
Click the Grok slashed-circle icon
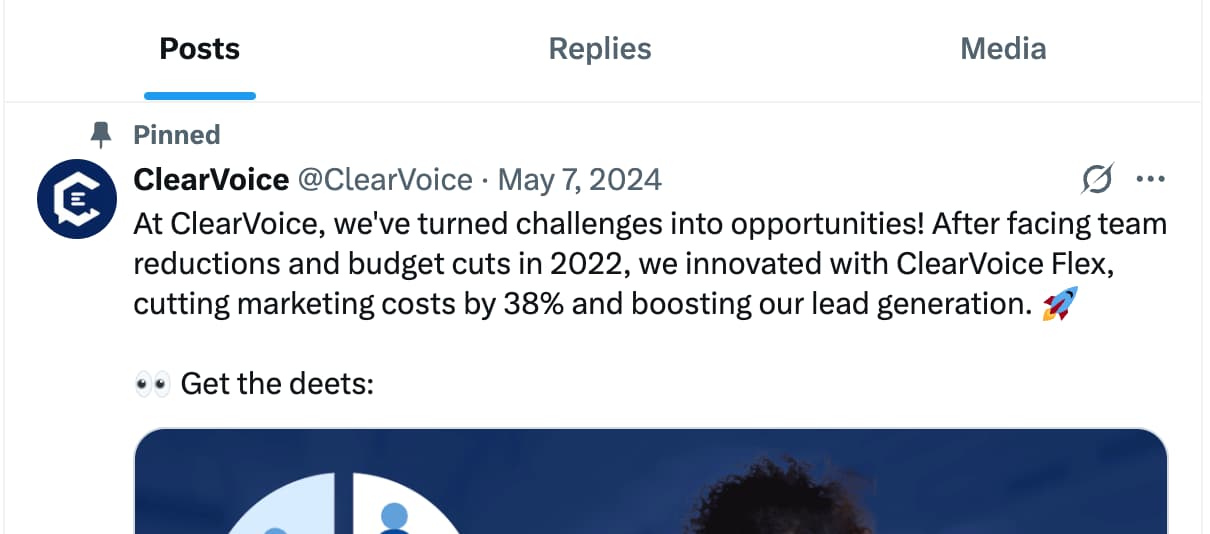click(x=1097, y=180)
